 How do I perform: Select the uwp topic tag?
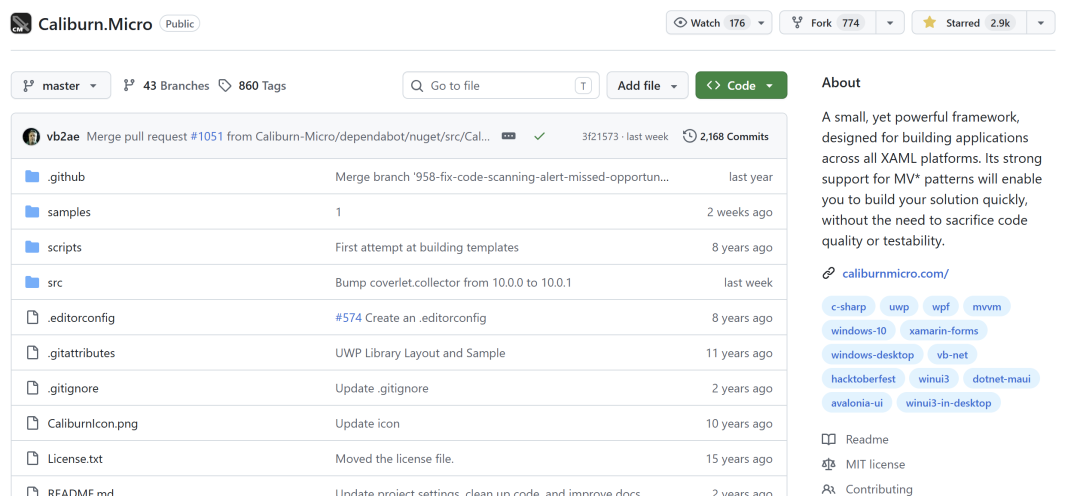[x=899, y=307]
